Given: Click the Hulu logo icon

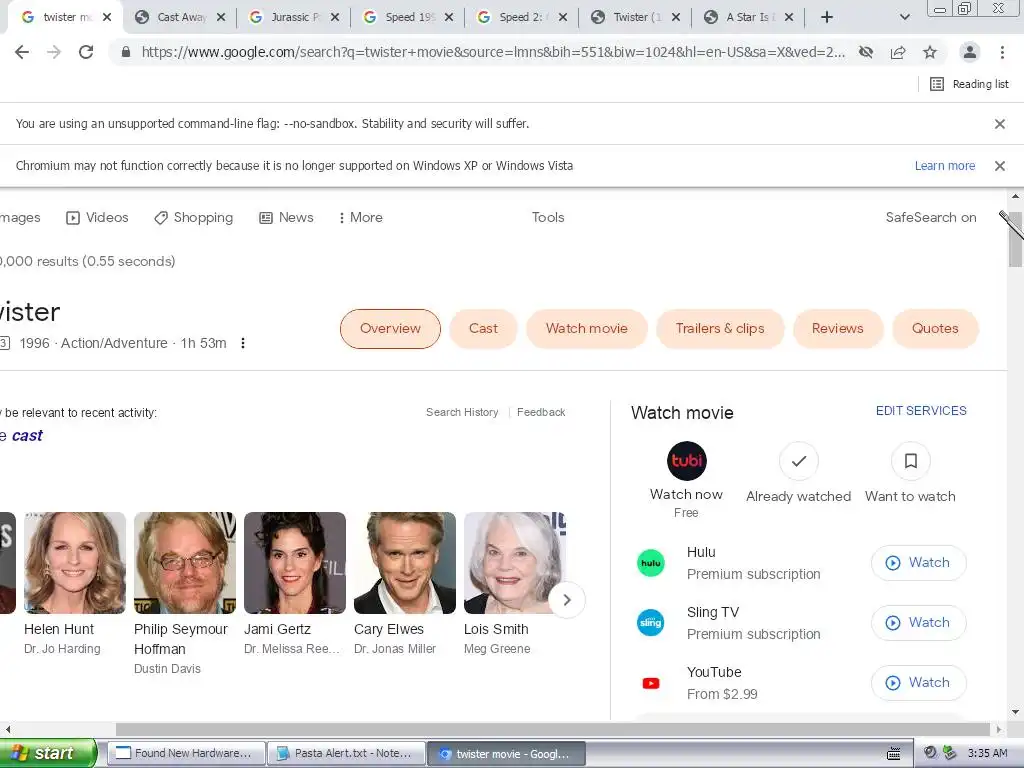Looking at the screenshot, I should 650,563.
